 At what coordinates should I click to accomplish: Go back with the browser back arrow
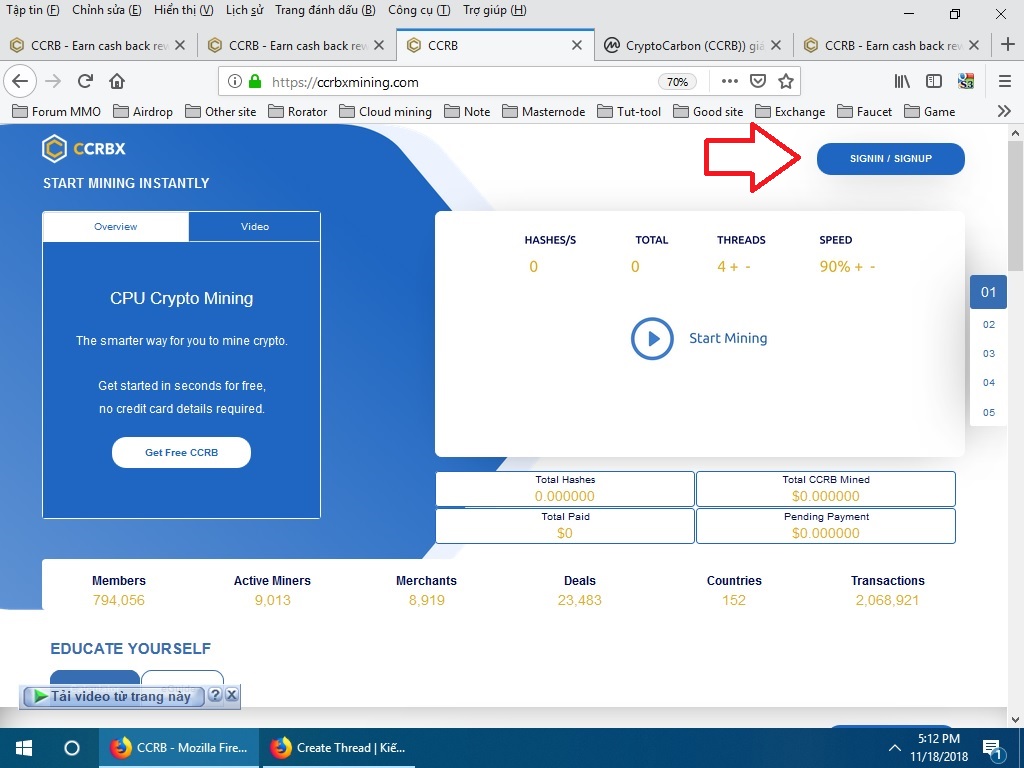20,82
